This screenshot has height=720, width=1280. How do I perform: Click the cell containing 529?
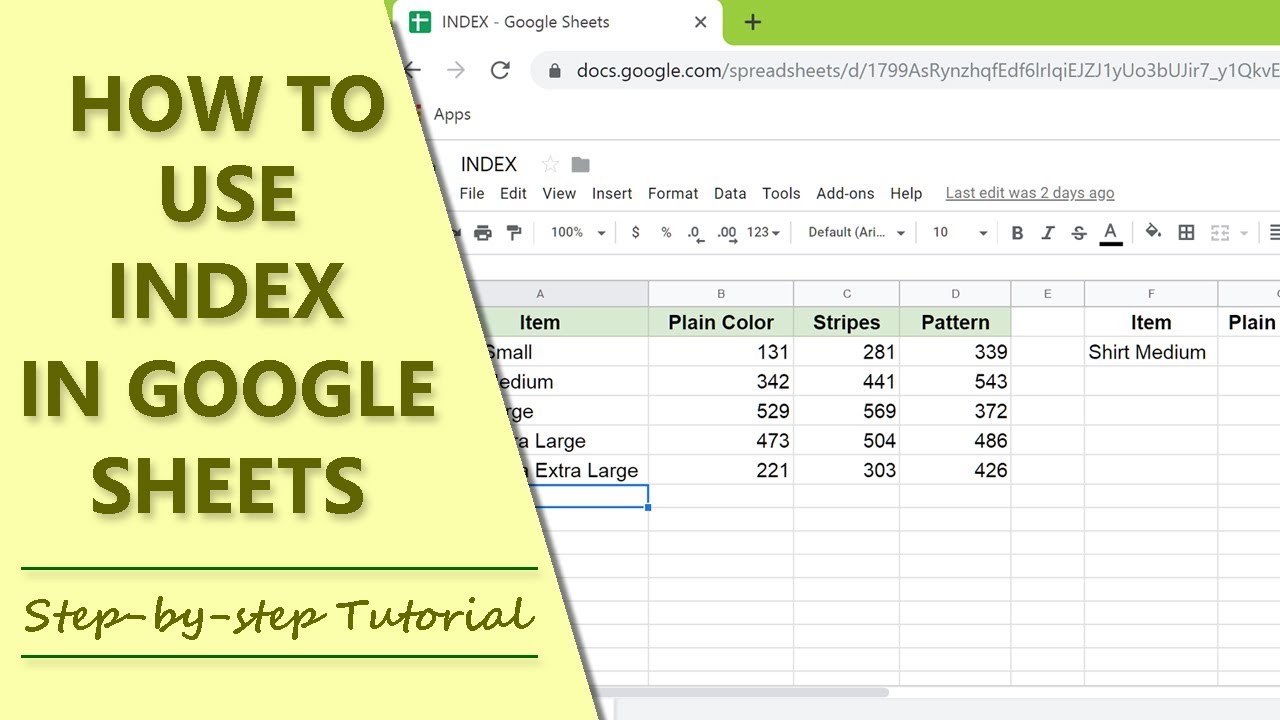(721, 411)
